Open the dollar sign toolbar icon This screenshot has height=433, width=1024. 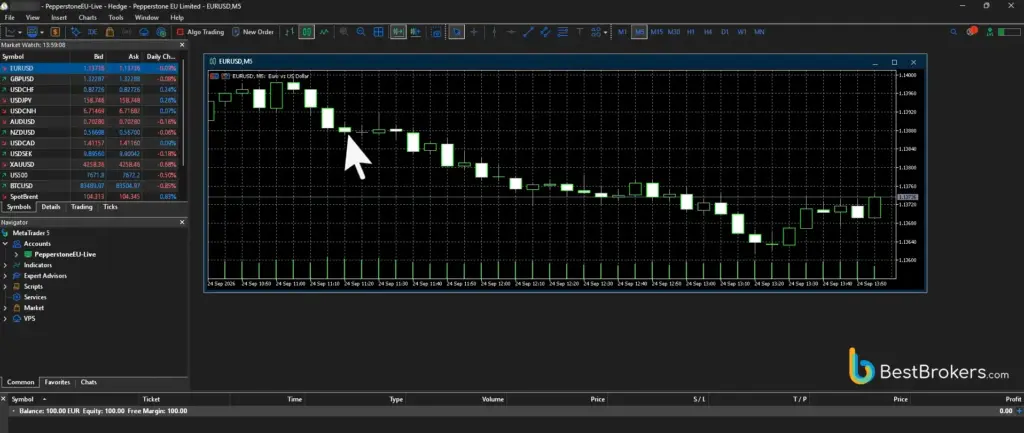click(55, 31)
